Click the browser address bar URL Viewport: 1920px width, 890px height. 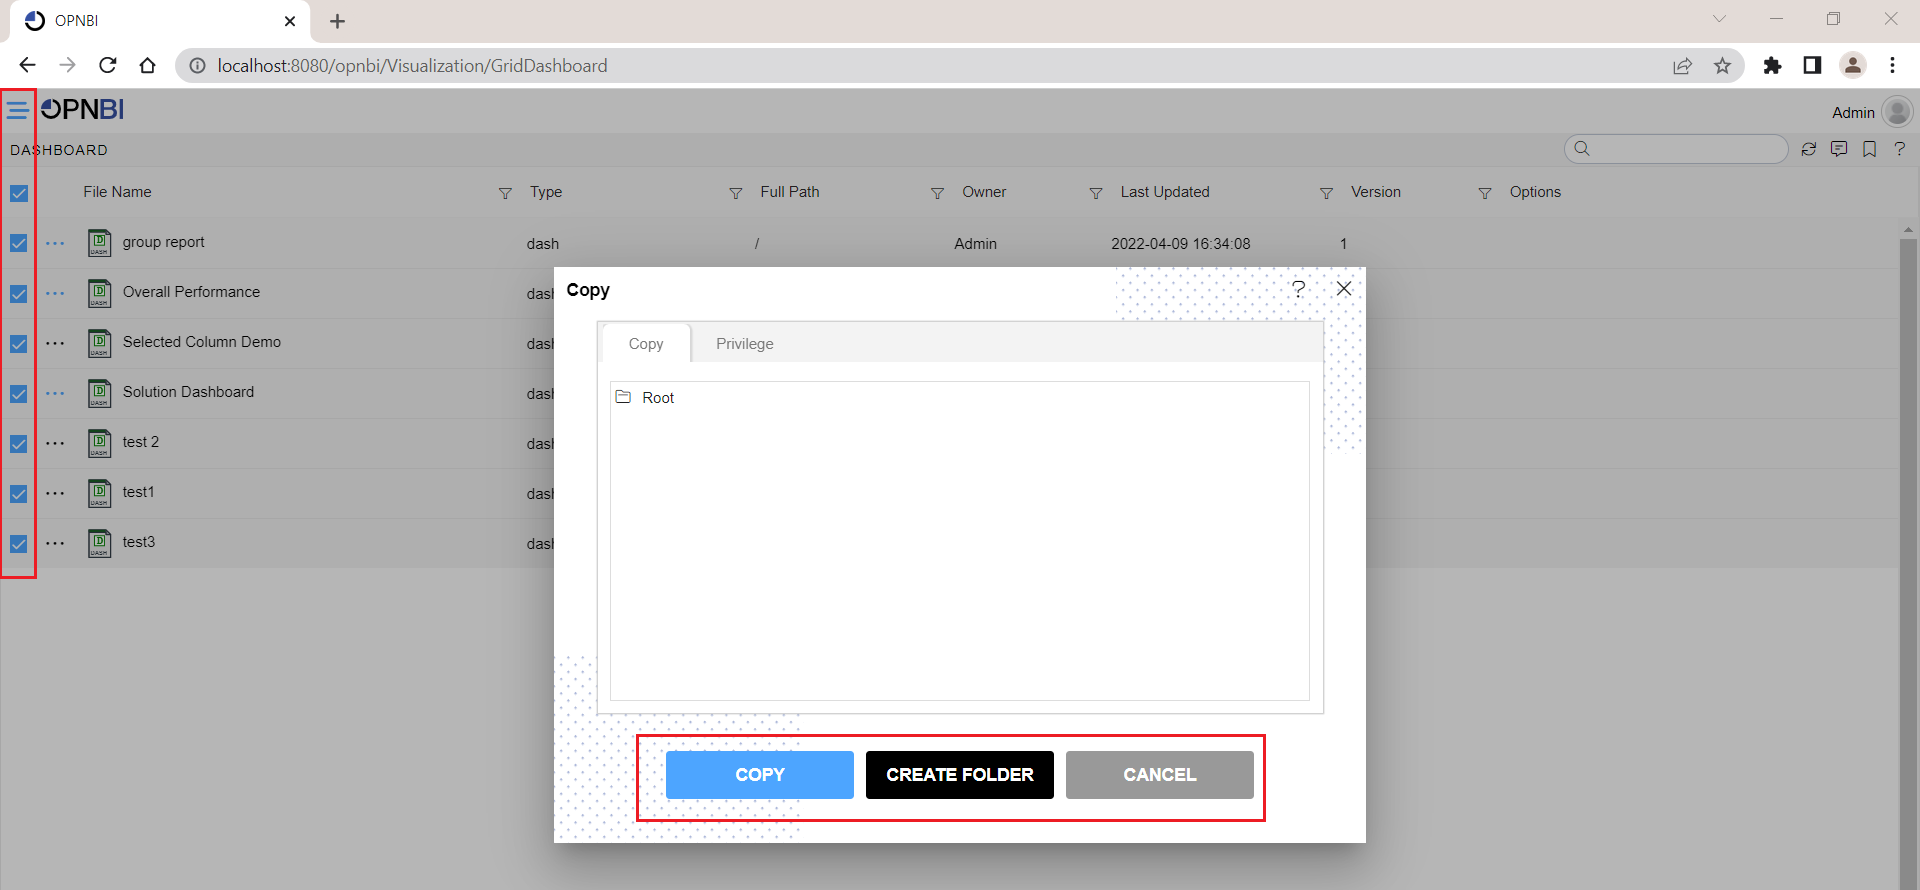point(412,66)
